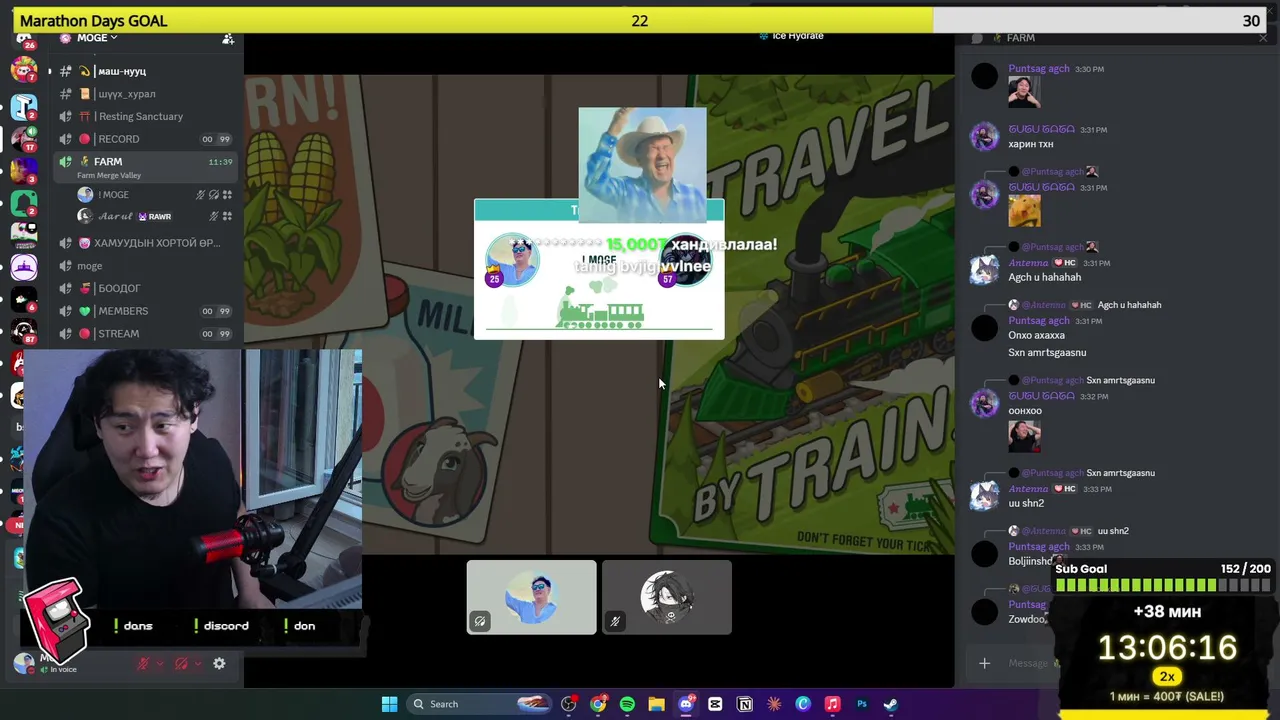
Task: Join the moge voice channel
Action: [145, 266]
